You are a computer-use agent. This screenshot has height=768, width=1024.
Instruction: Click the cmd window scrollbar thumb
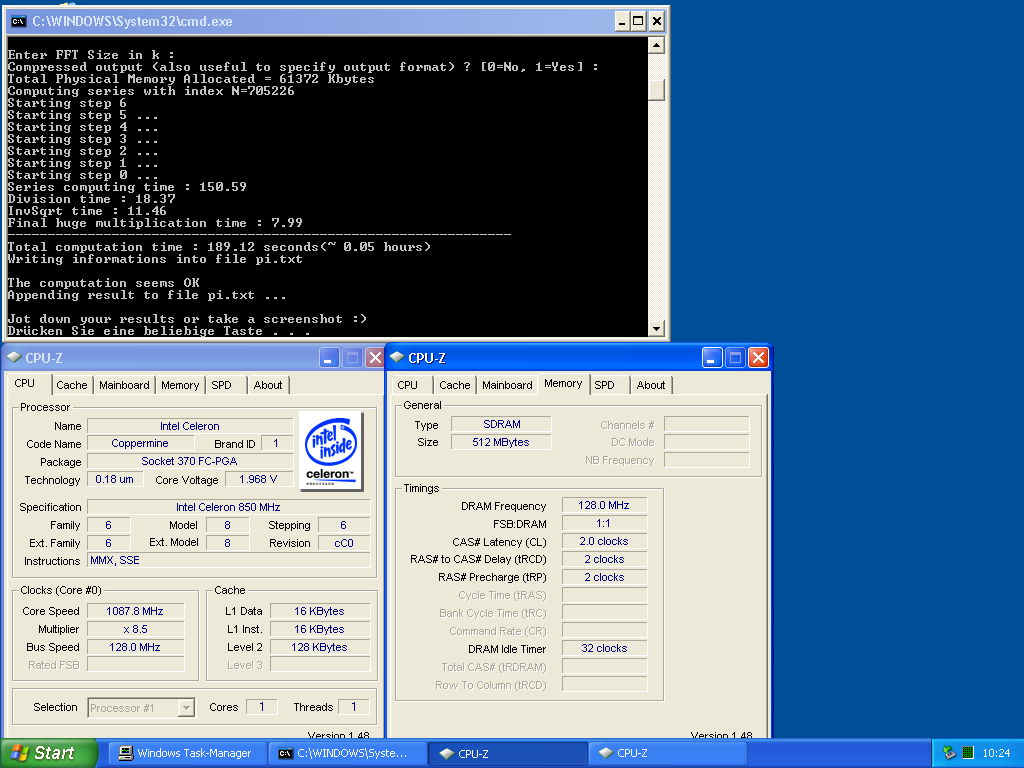pyautogui.click(x=656, y=90)
